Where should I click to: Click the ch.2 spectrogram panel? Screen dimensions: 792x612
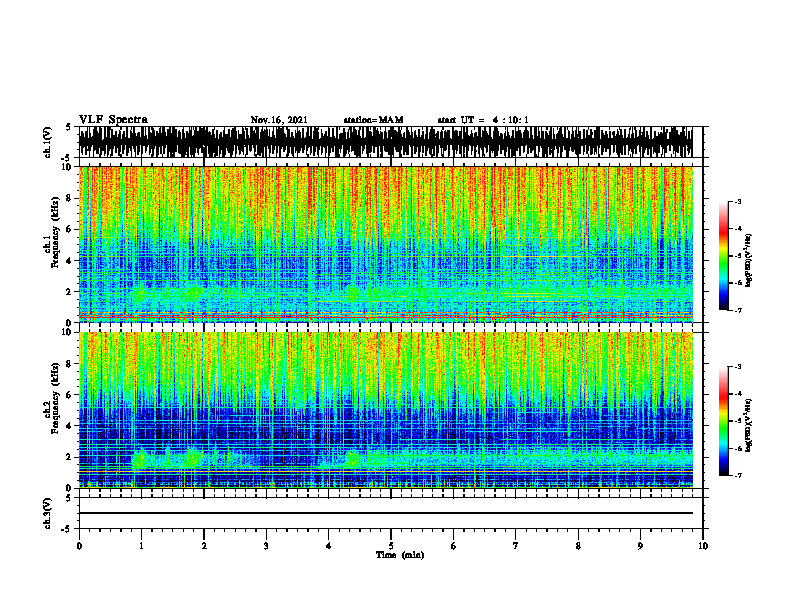385,410
